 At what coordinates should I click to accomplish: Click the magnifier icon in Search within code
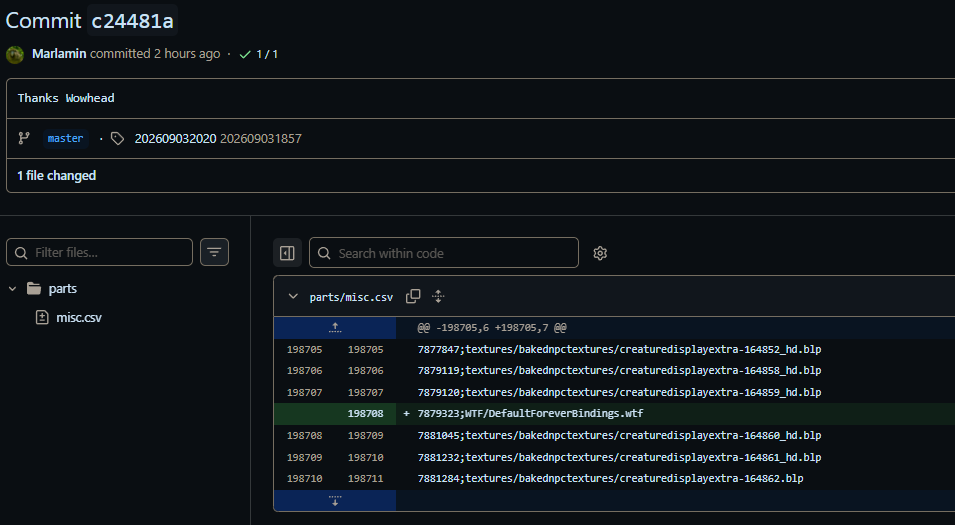[324, 253]
